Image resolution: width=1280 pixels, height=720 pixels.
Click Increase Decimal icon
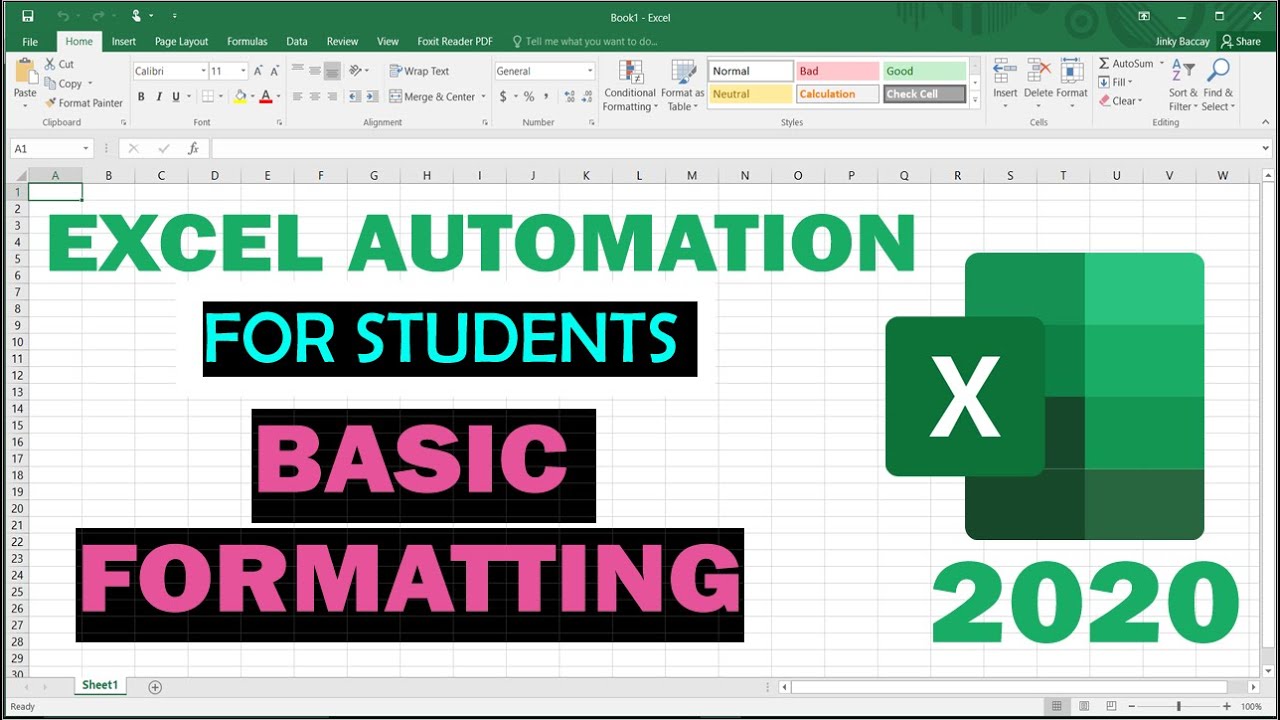(569, 97)
